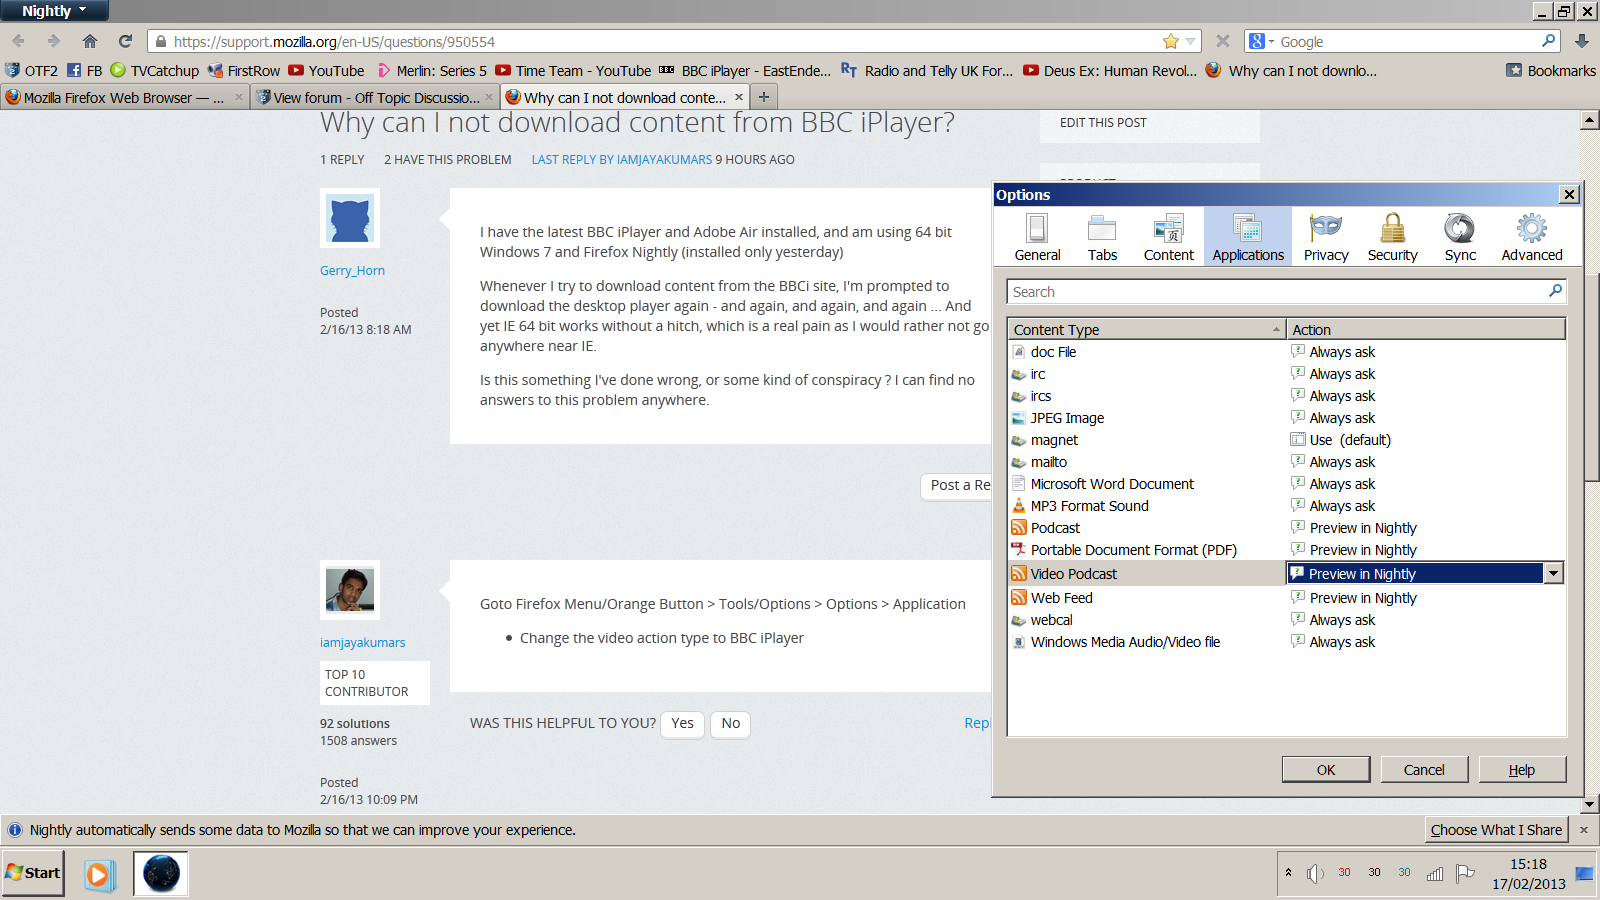1600x900 pixels.
Task: Click the network signal tray icon
Action: pos(1435,874)
